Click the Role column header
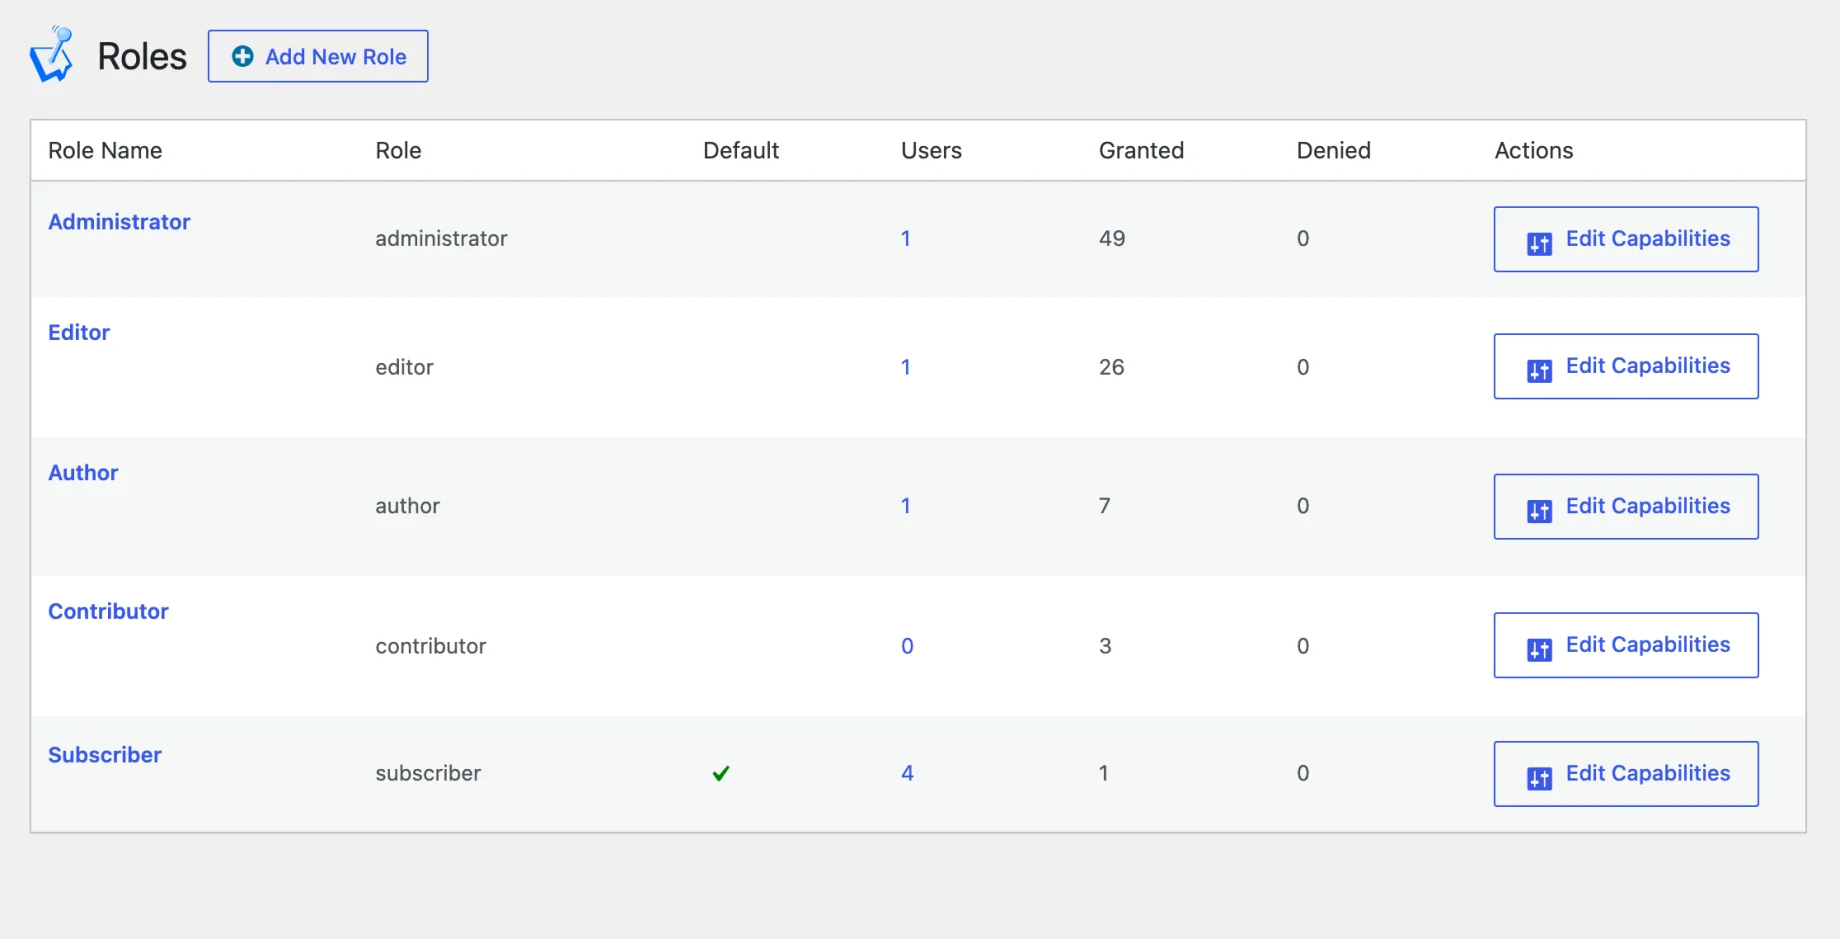 coord(398,151)
